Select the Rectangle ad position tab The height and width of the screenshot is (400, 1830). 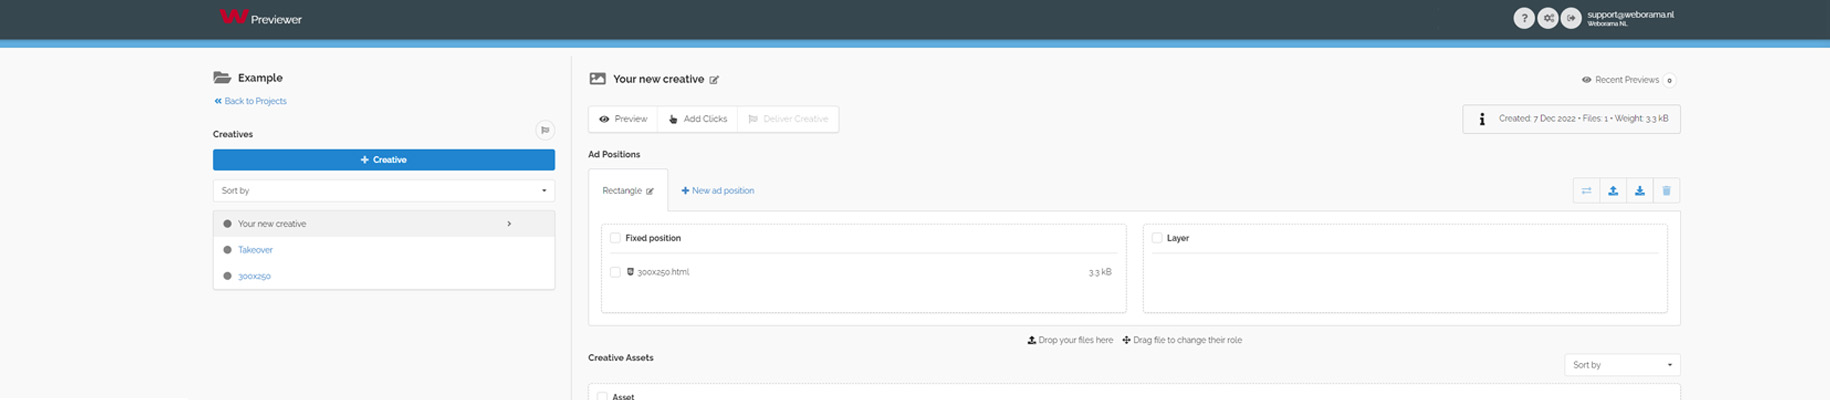[x=628, y=190]
